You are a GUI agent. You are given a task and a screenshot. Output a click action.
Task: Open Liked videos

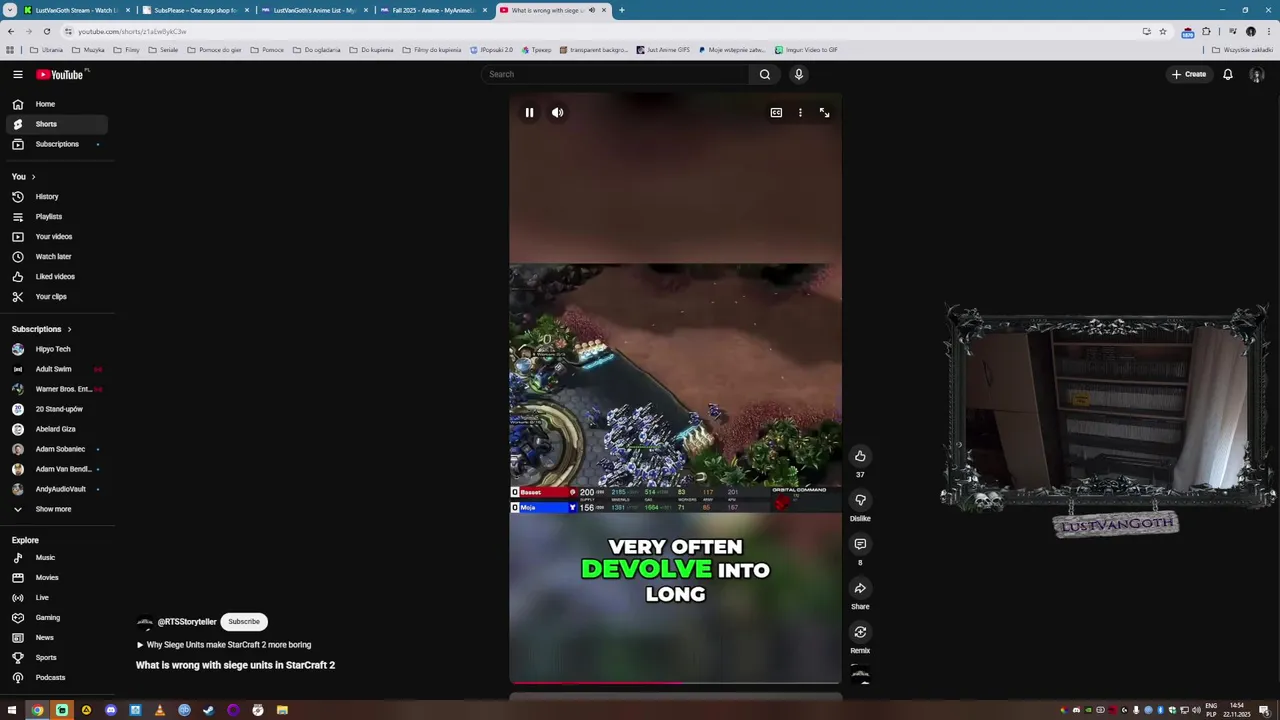pos(55,277)
